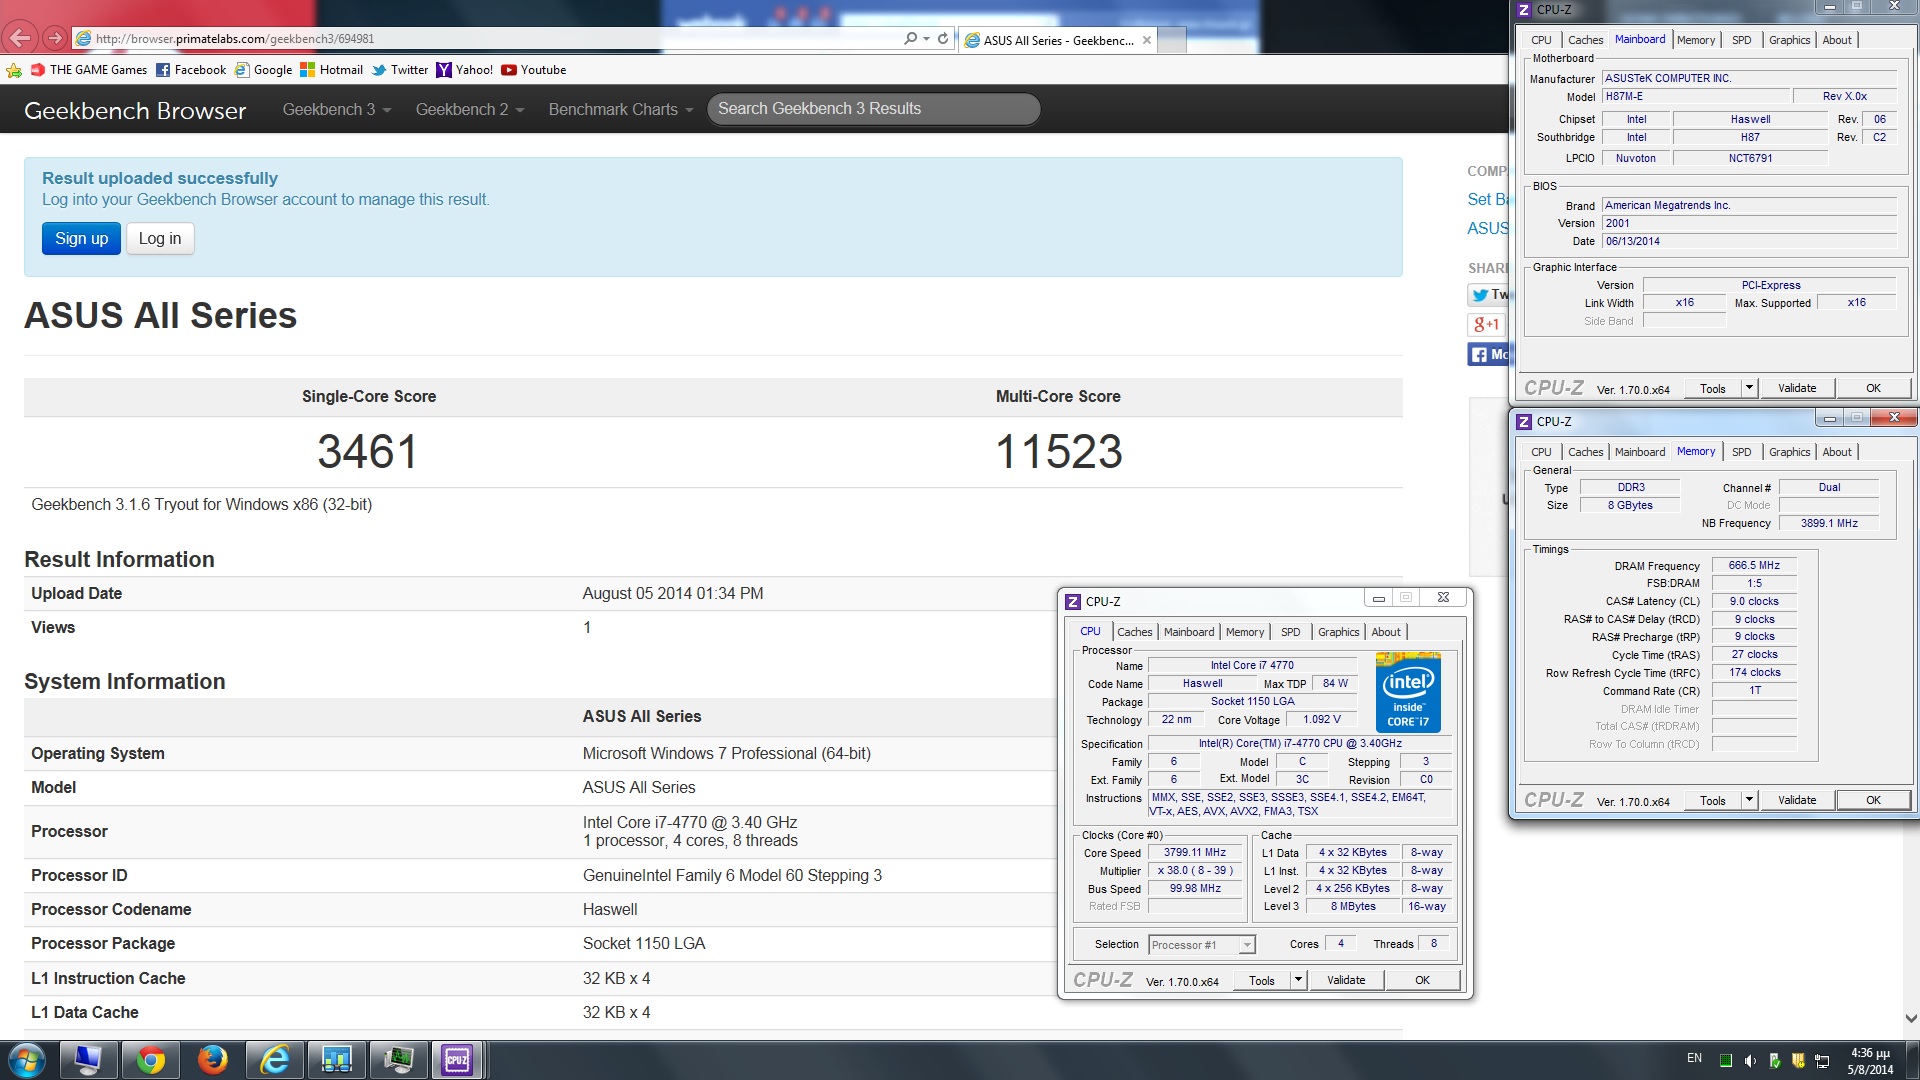The image size is (1920, 1080).
Task: Switch to SPD tab in CPU window
Action: pos(1290,632)
